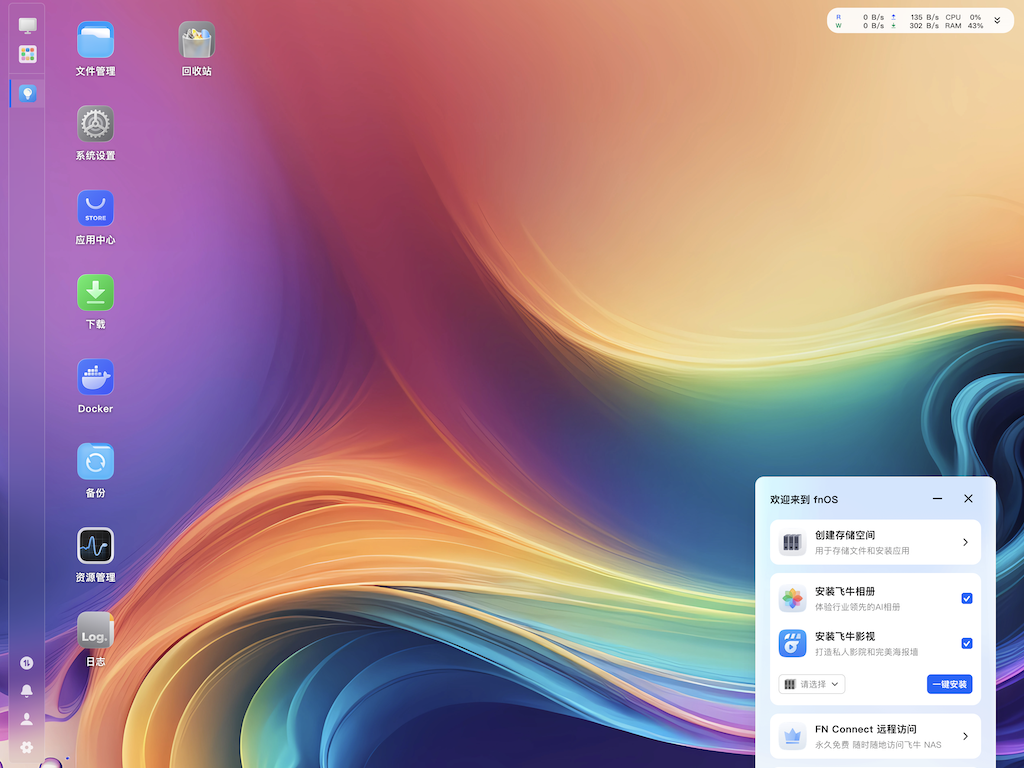Uncheck the 安装飞牛相册 checkbox
The width and height of the screenshot is (1024, 768).
[967, 598]
